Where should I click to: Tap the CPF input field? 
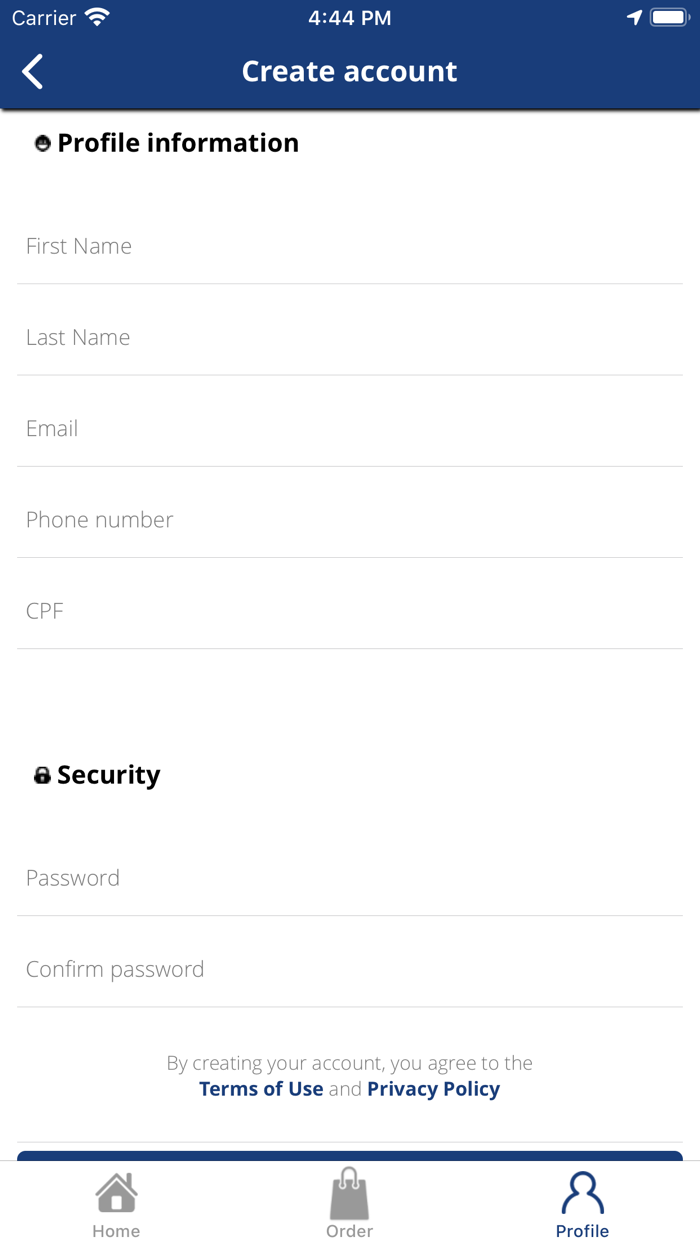coord(350,610)
